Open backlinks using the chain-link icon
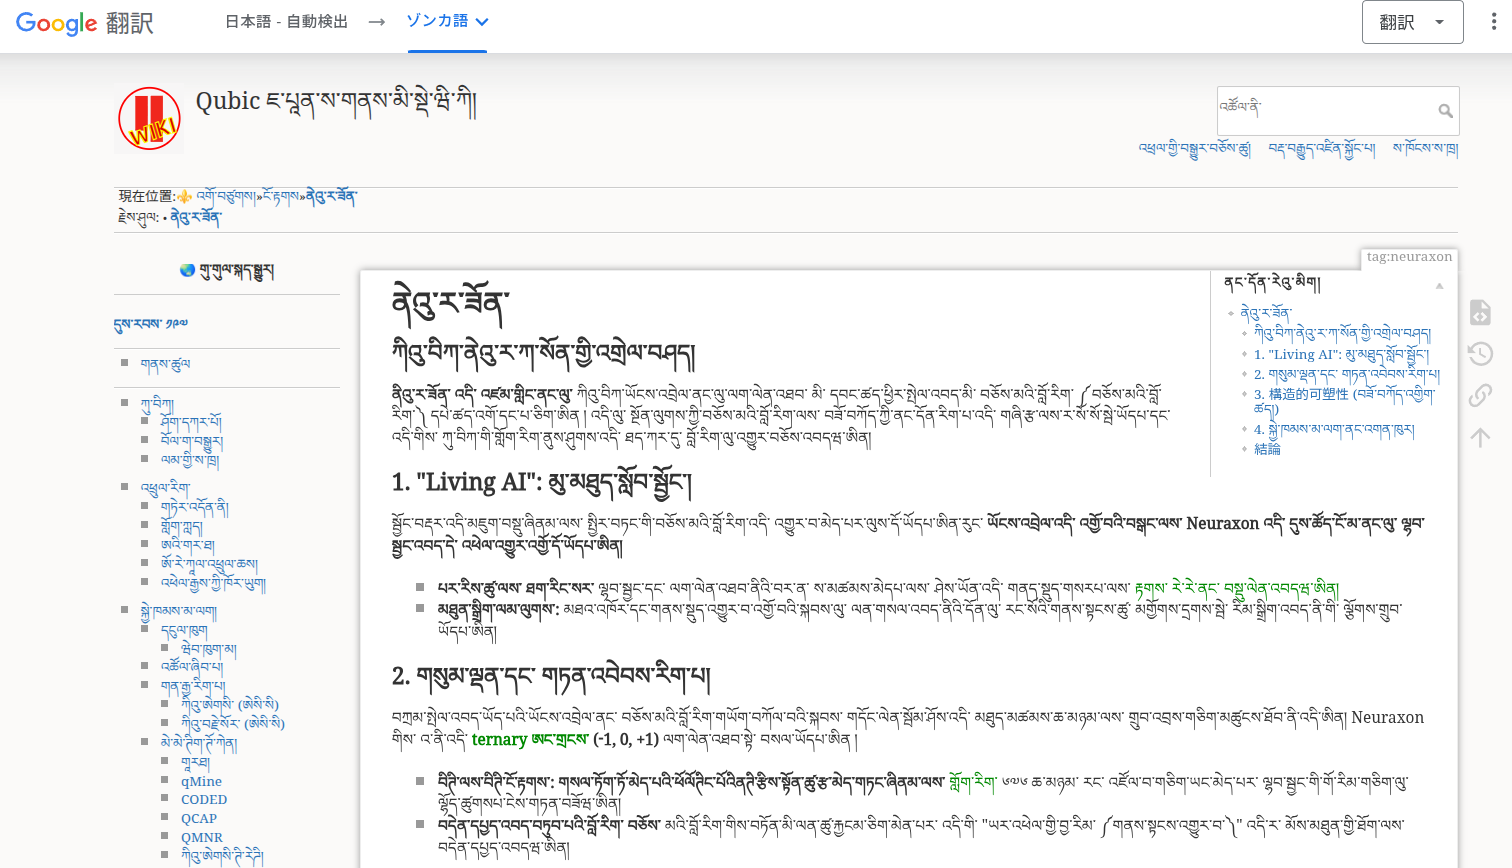The height and width of the screenshot is (868, 1512). point(1480,395)
